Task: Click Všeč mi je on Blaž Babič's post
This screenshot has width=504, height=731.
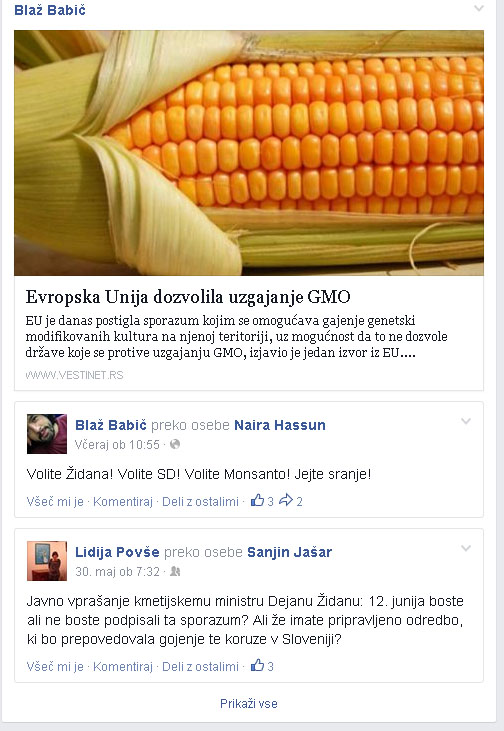Action: [x=55, y=502]
